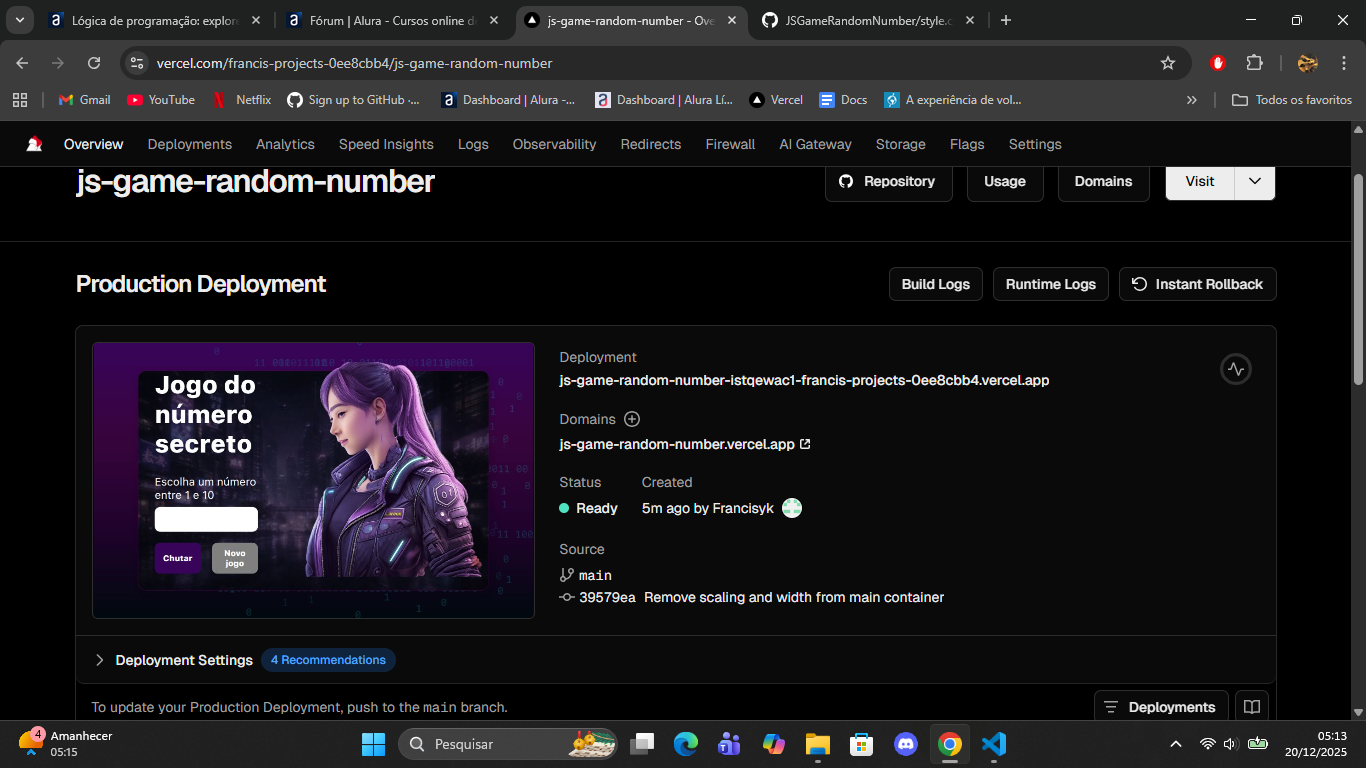Open the js-game-random-number.vercel.app domain link

[x=677, y=444]
